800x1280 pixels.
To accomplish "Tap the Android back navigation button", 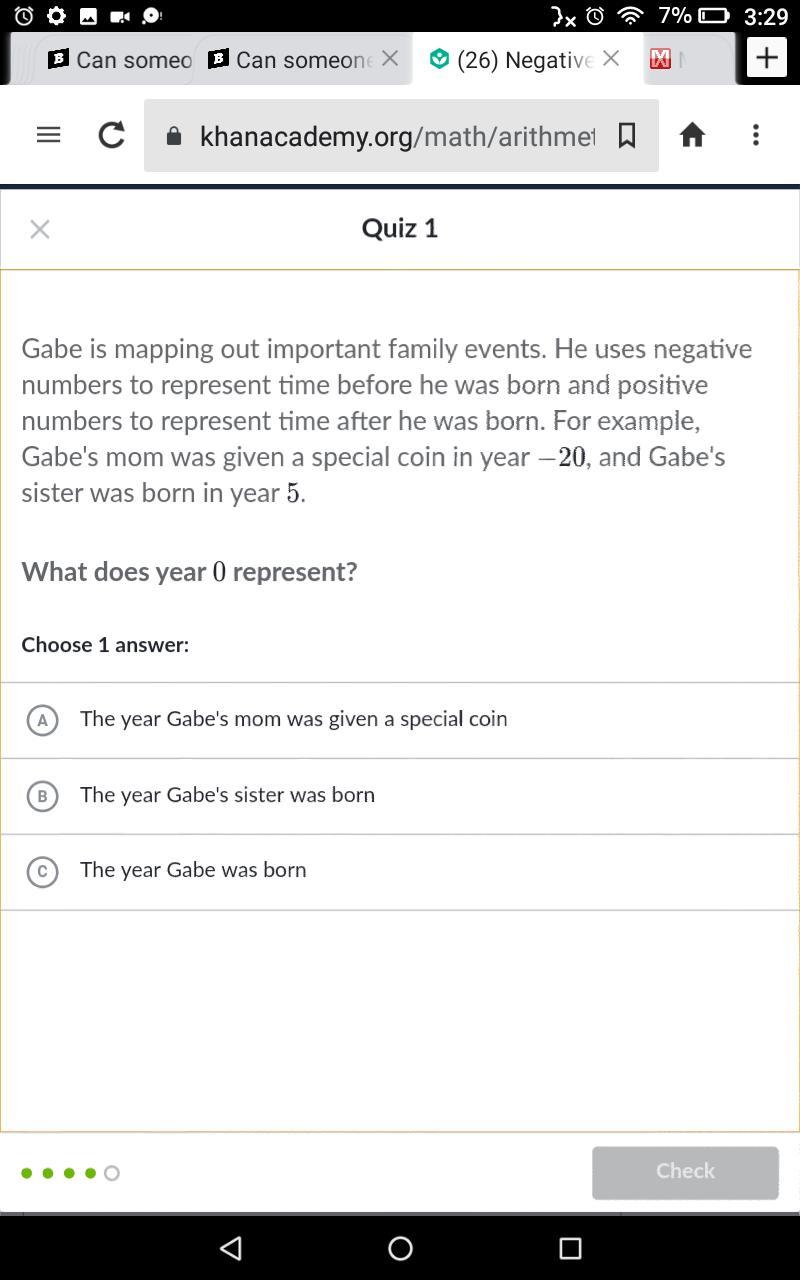I will coord(231,1247).
